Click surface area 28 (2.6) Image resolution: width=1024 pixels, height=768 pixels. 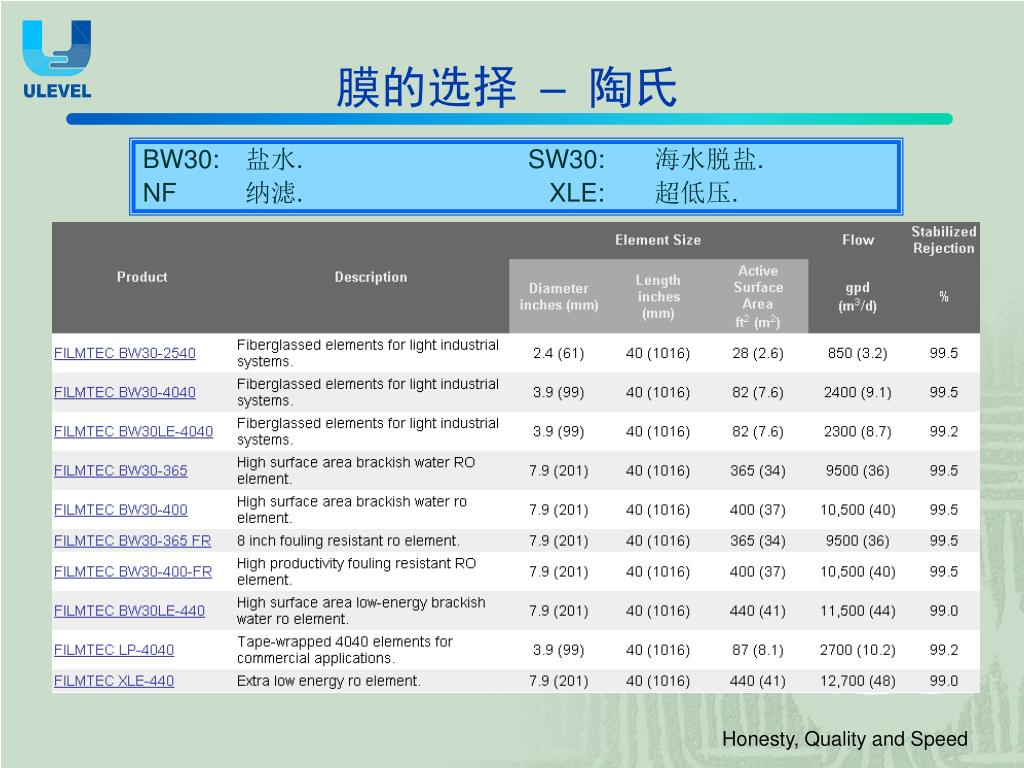pos(758,353)
